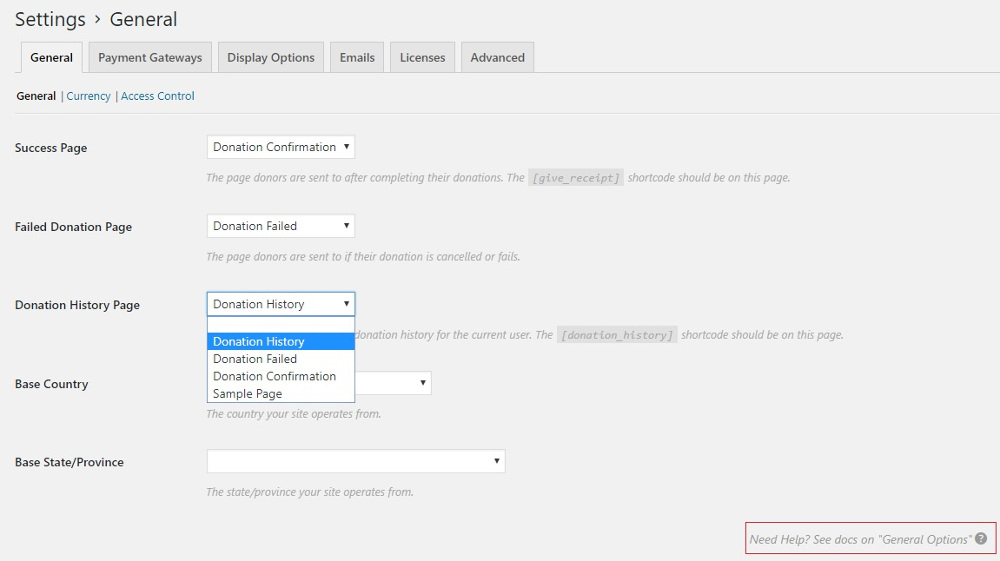Click the help question mark icon
The width and height of the screenshot is (1000, 561).
(x=981, y=539)
